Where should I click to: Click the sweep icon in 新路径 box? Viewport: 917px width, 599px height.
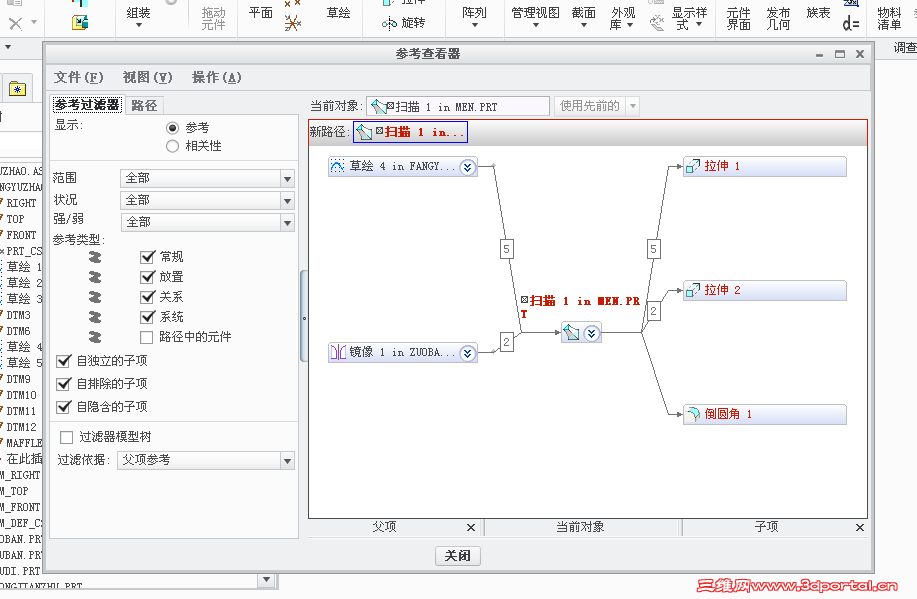click(x=364, y=132)
